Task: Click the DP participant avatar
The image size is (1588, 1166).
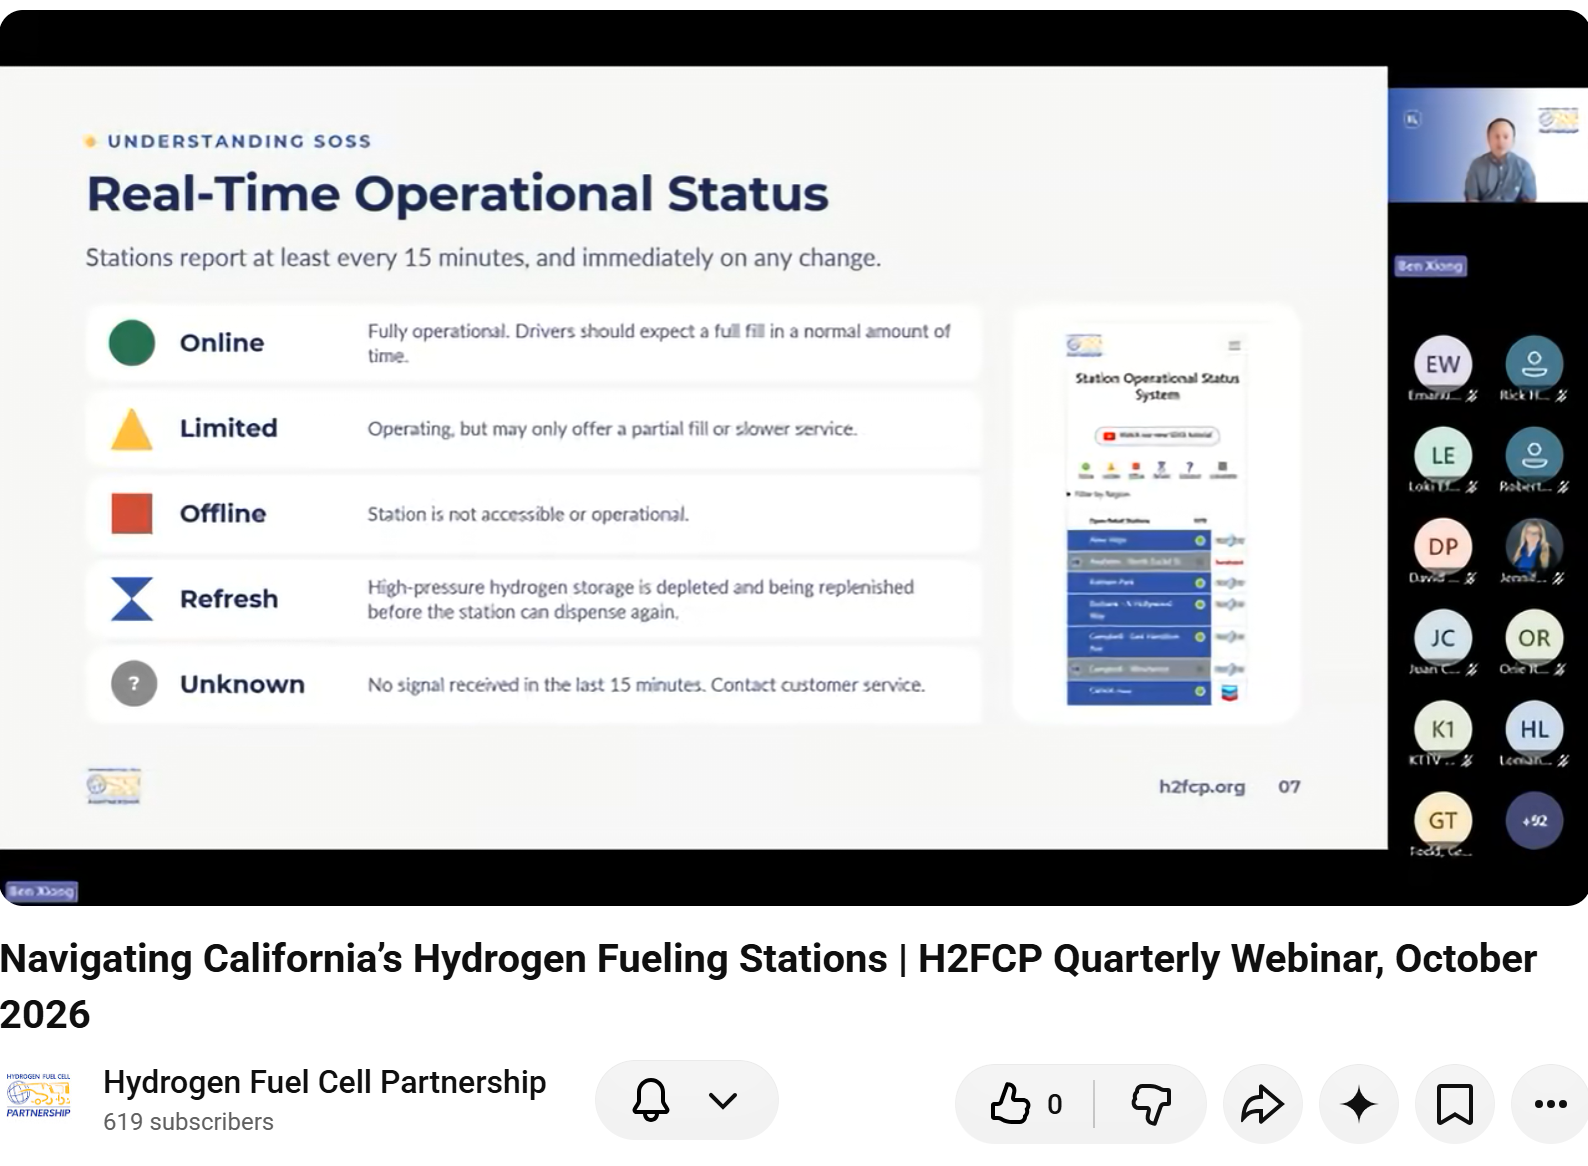Action: coord(1443,546)
